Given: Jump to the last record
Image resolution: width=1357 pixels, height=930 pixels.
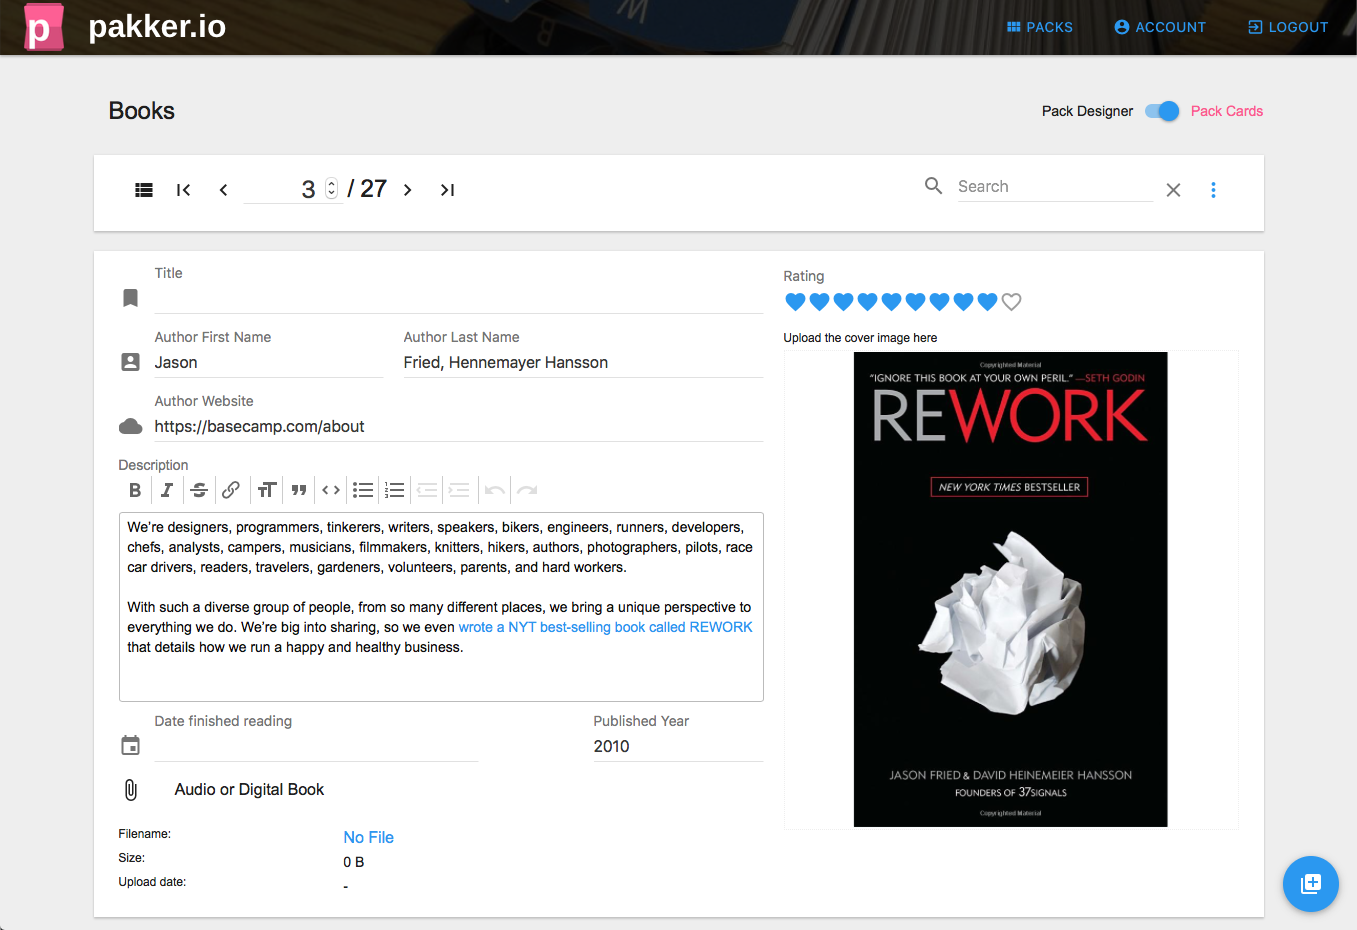Looking at the screenshot, I should [447, 190].
